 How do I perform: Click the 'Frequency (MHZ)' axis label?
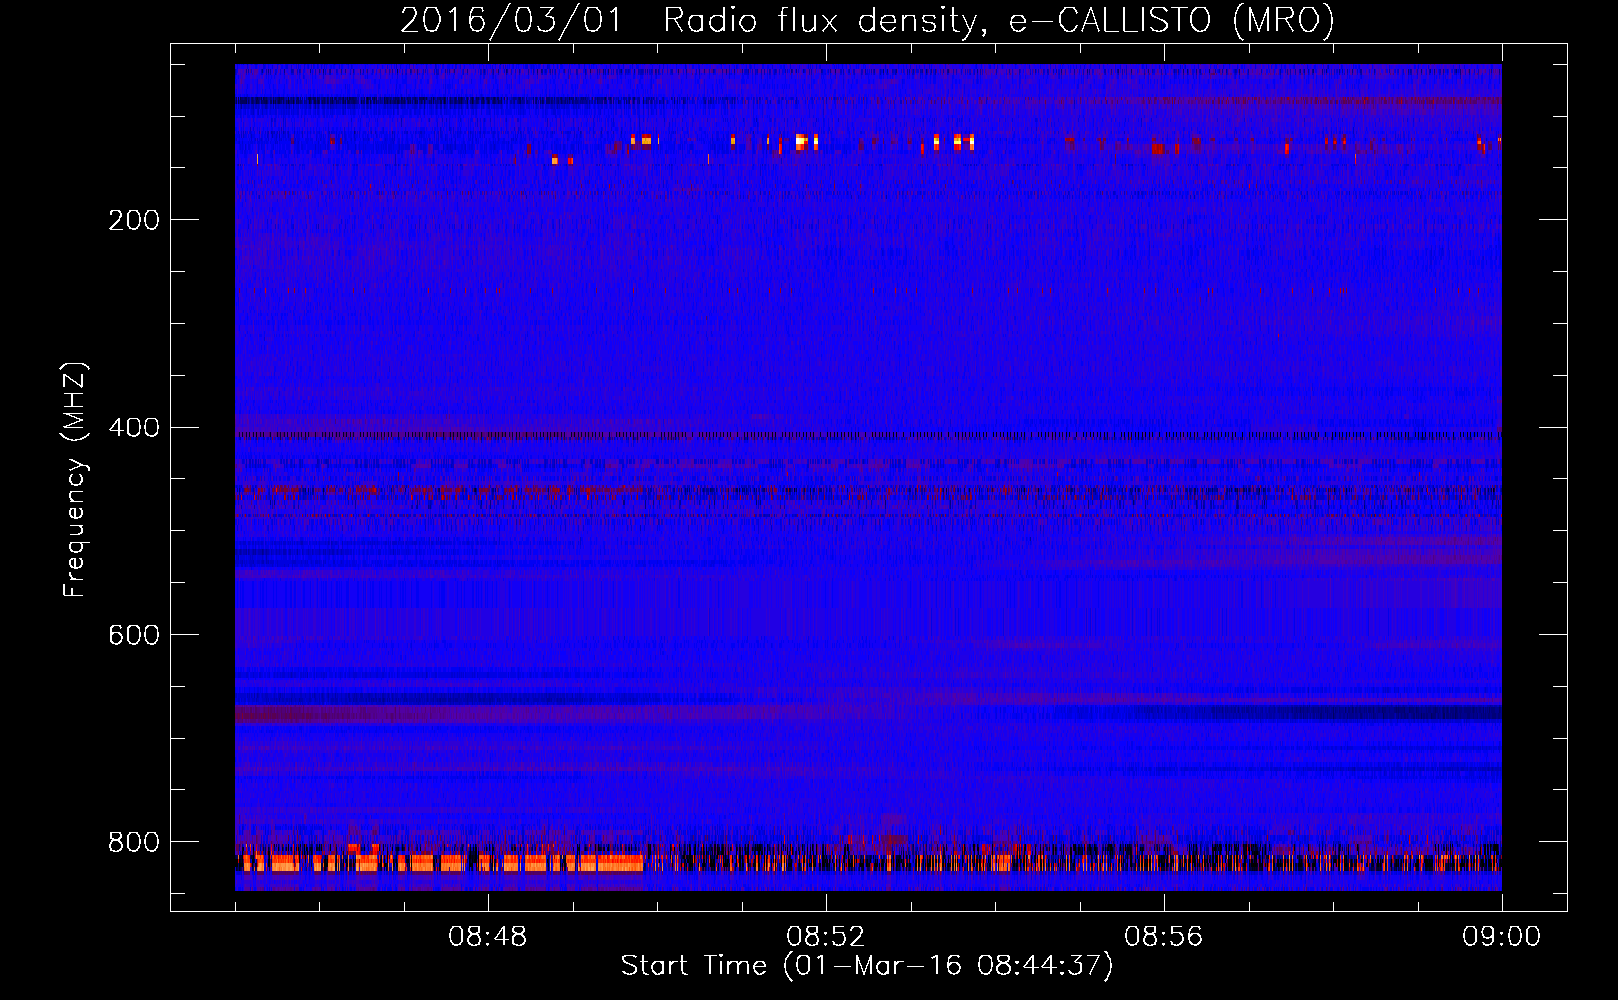pyautogui.click(x=75, y=480)
